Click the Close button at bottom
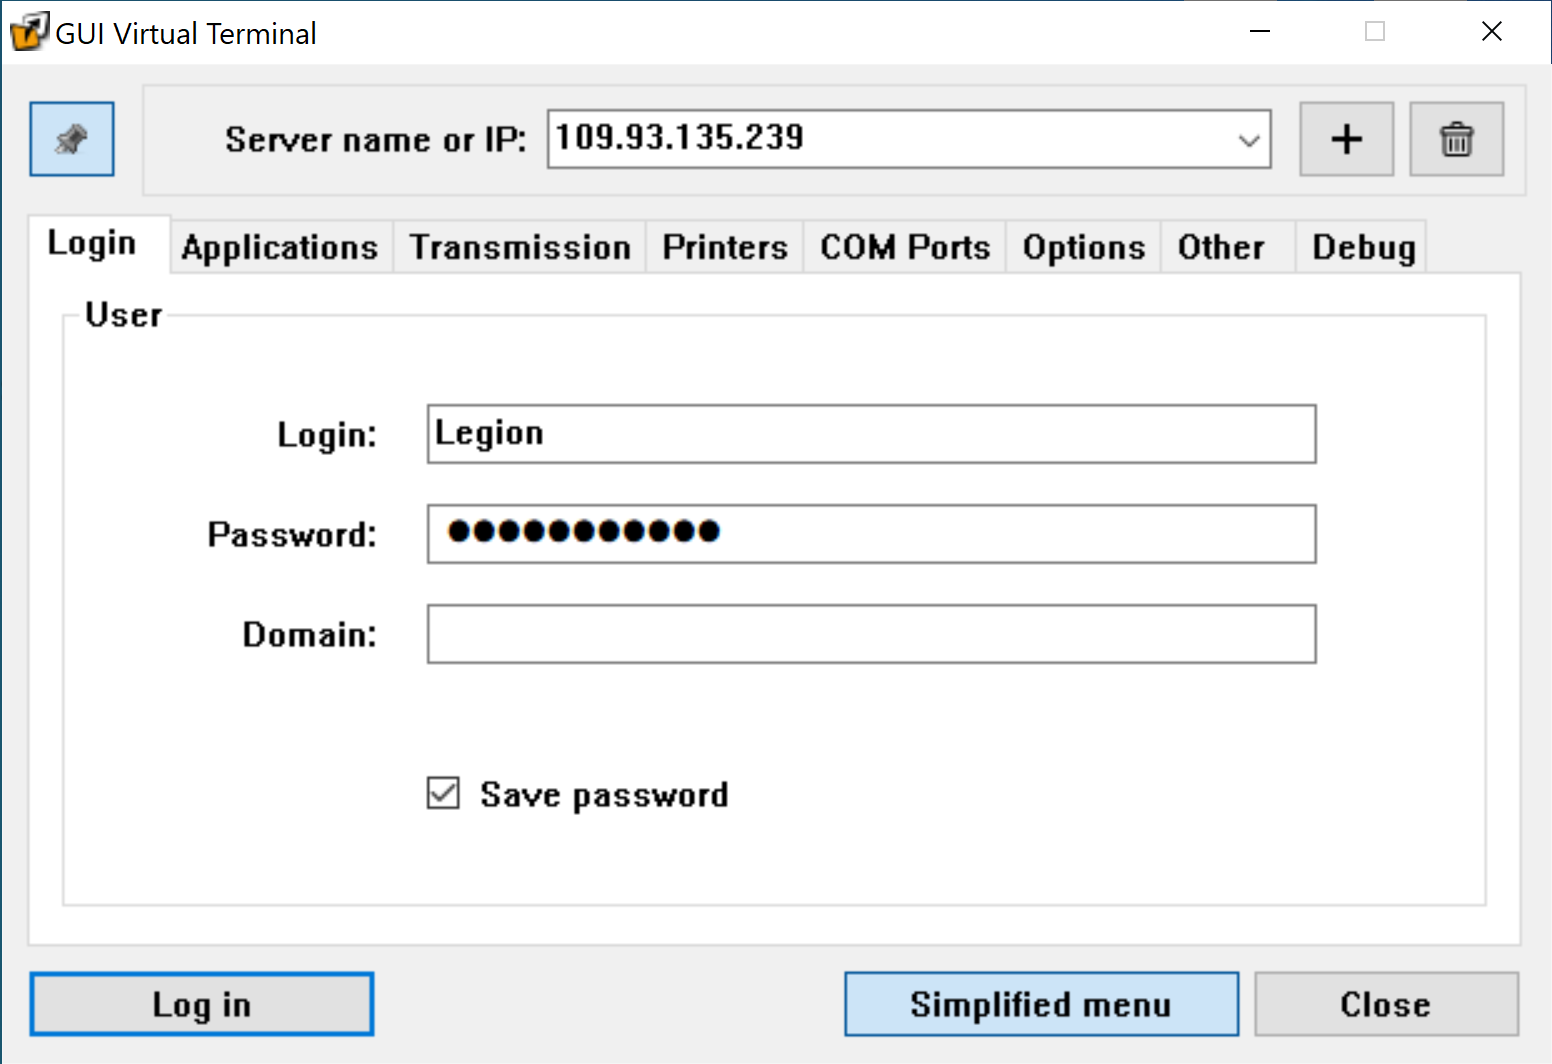This screenshot has width=1552, height=1064. [1386, 1004]
